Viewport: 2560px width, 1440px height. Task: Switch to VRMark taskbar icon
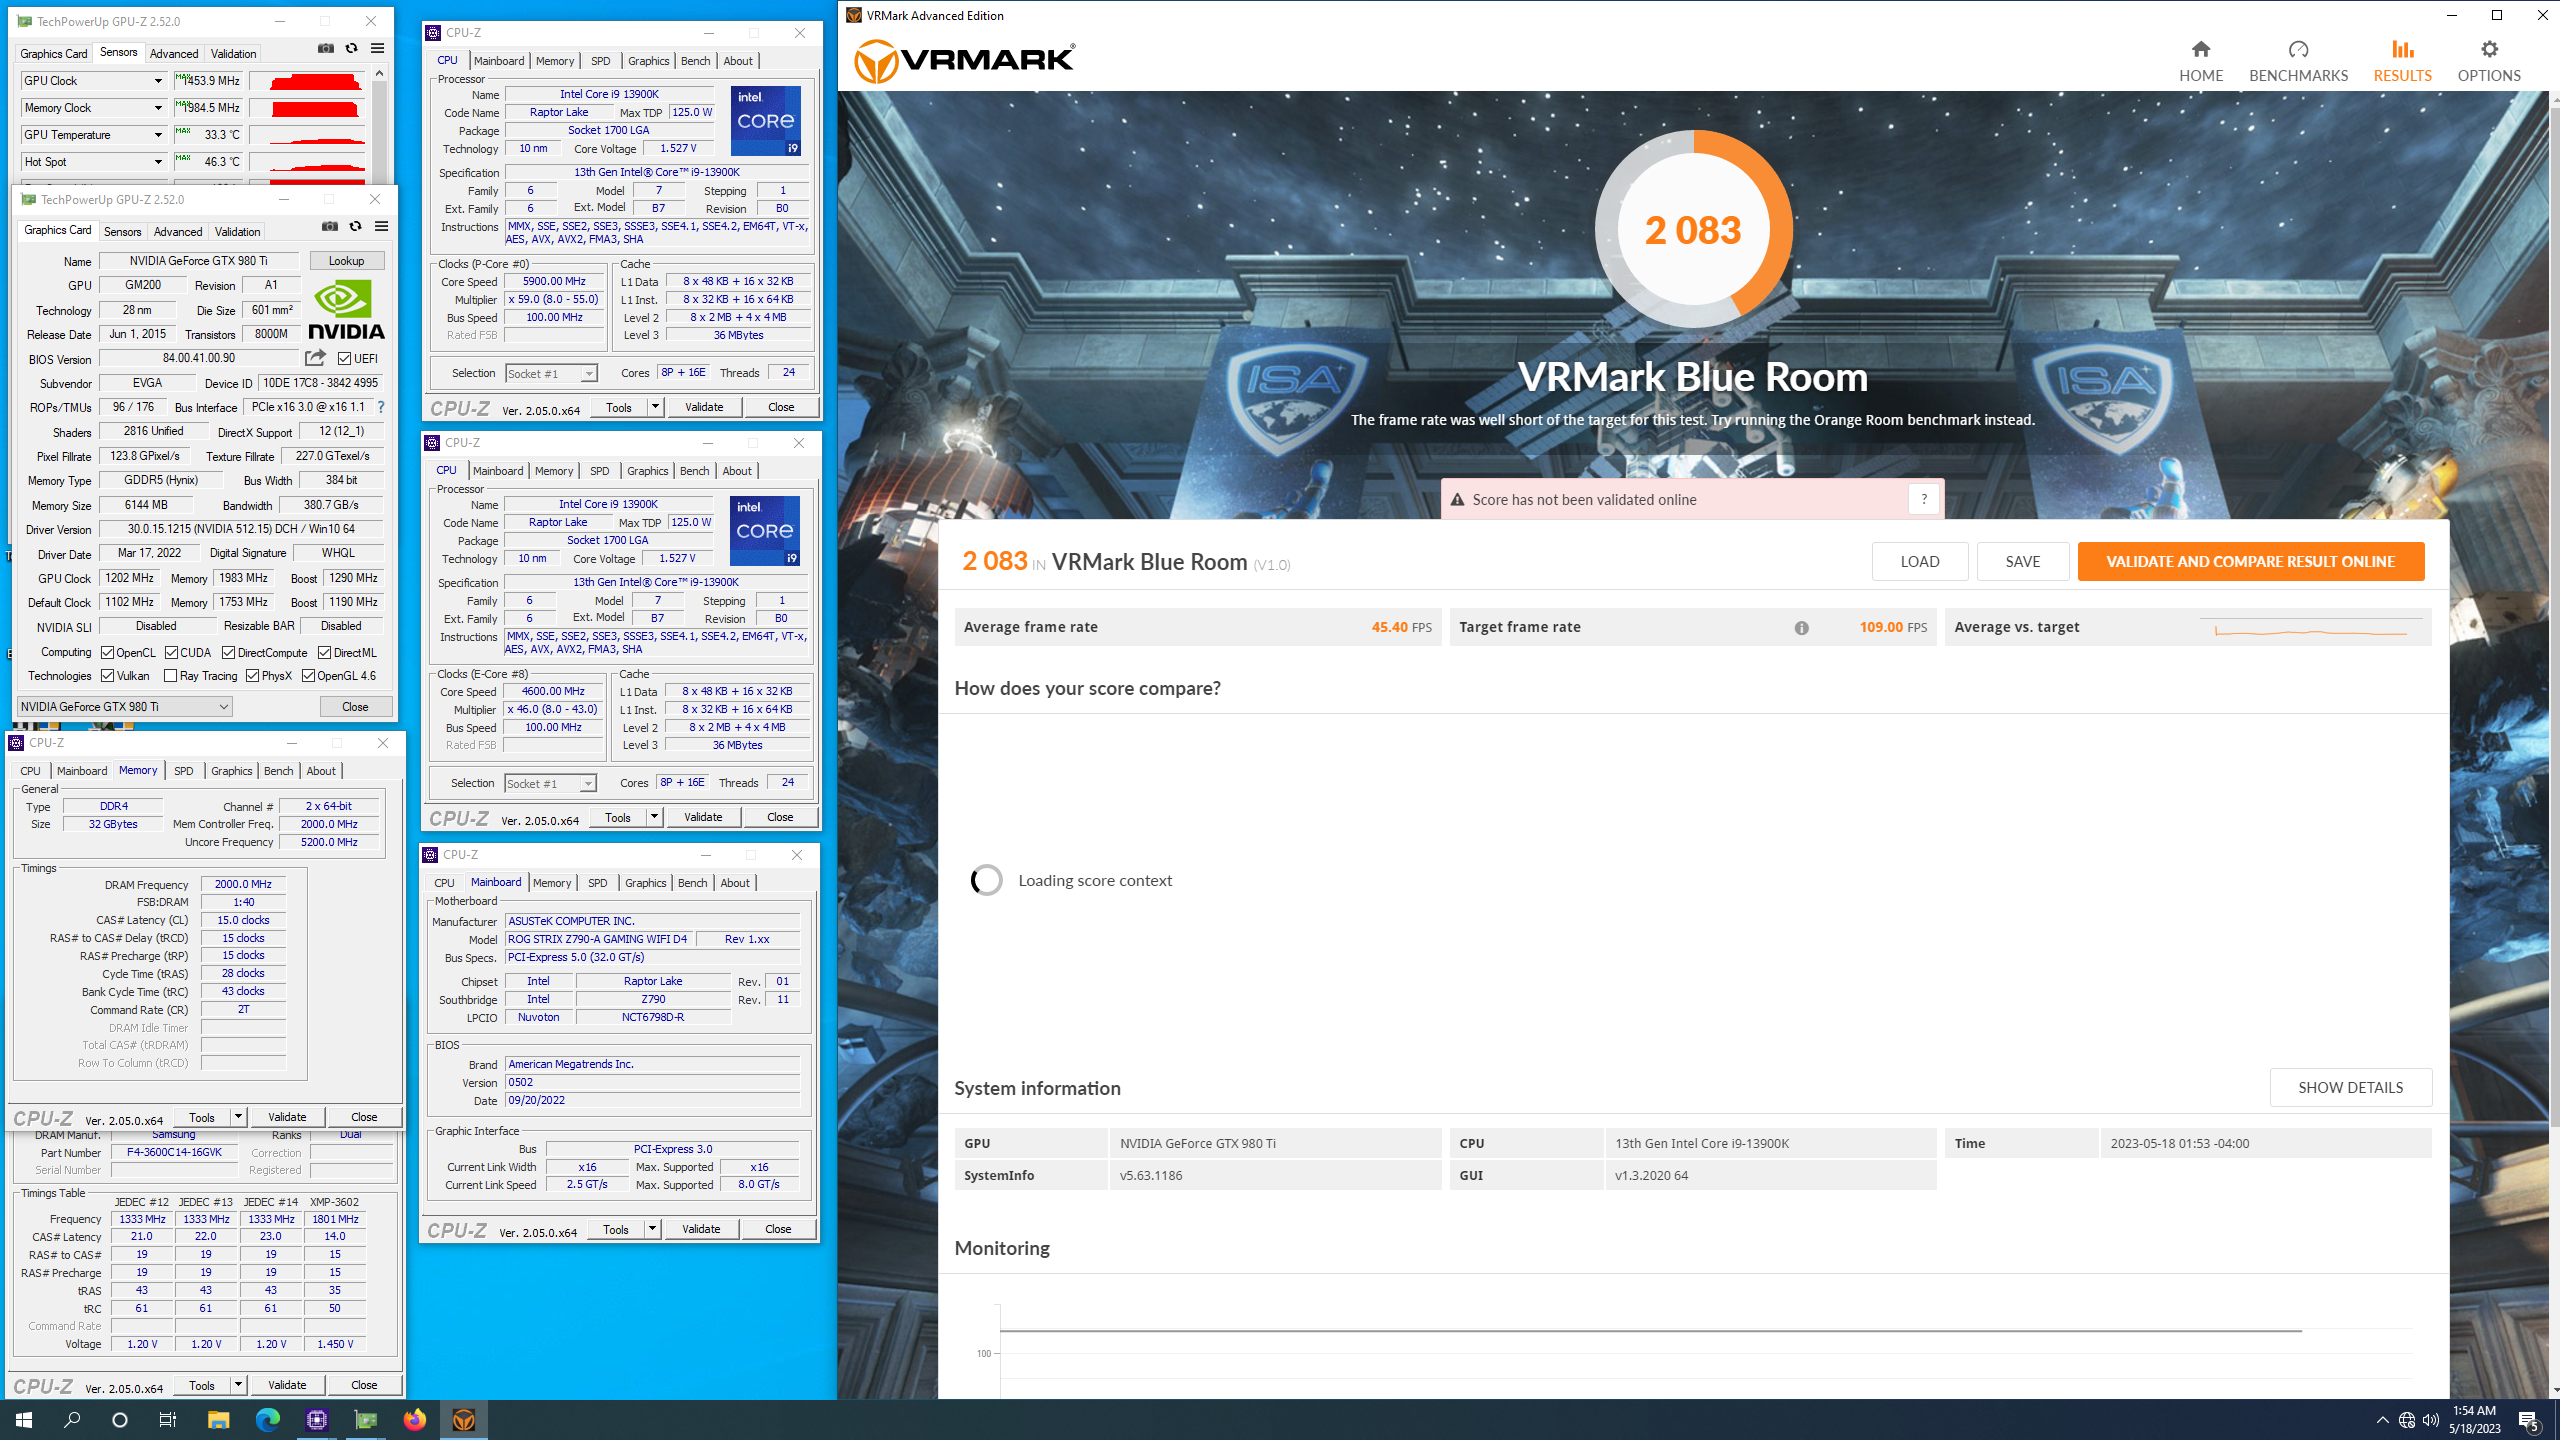tap(464, 1419)
